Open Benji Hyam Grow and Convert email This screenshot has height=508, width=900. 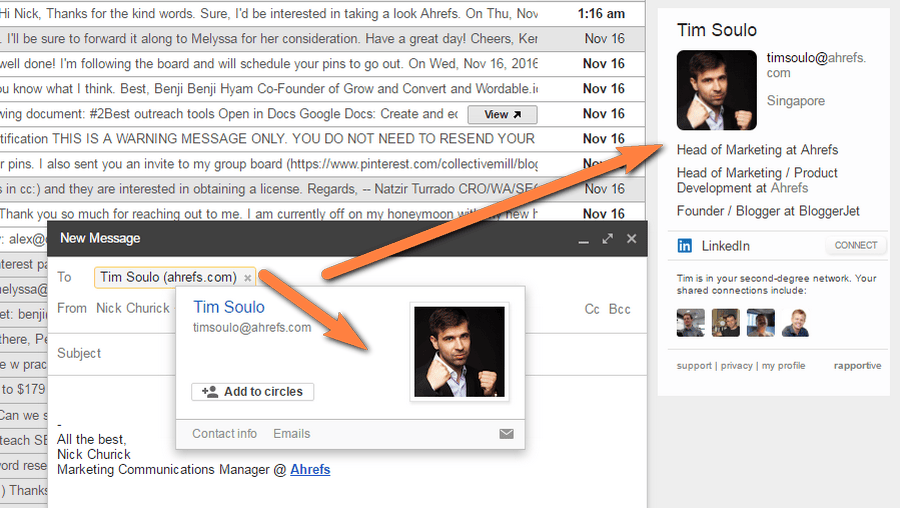[321, 89]
